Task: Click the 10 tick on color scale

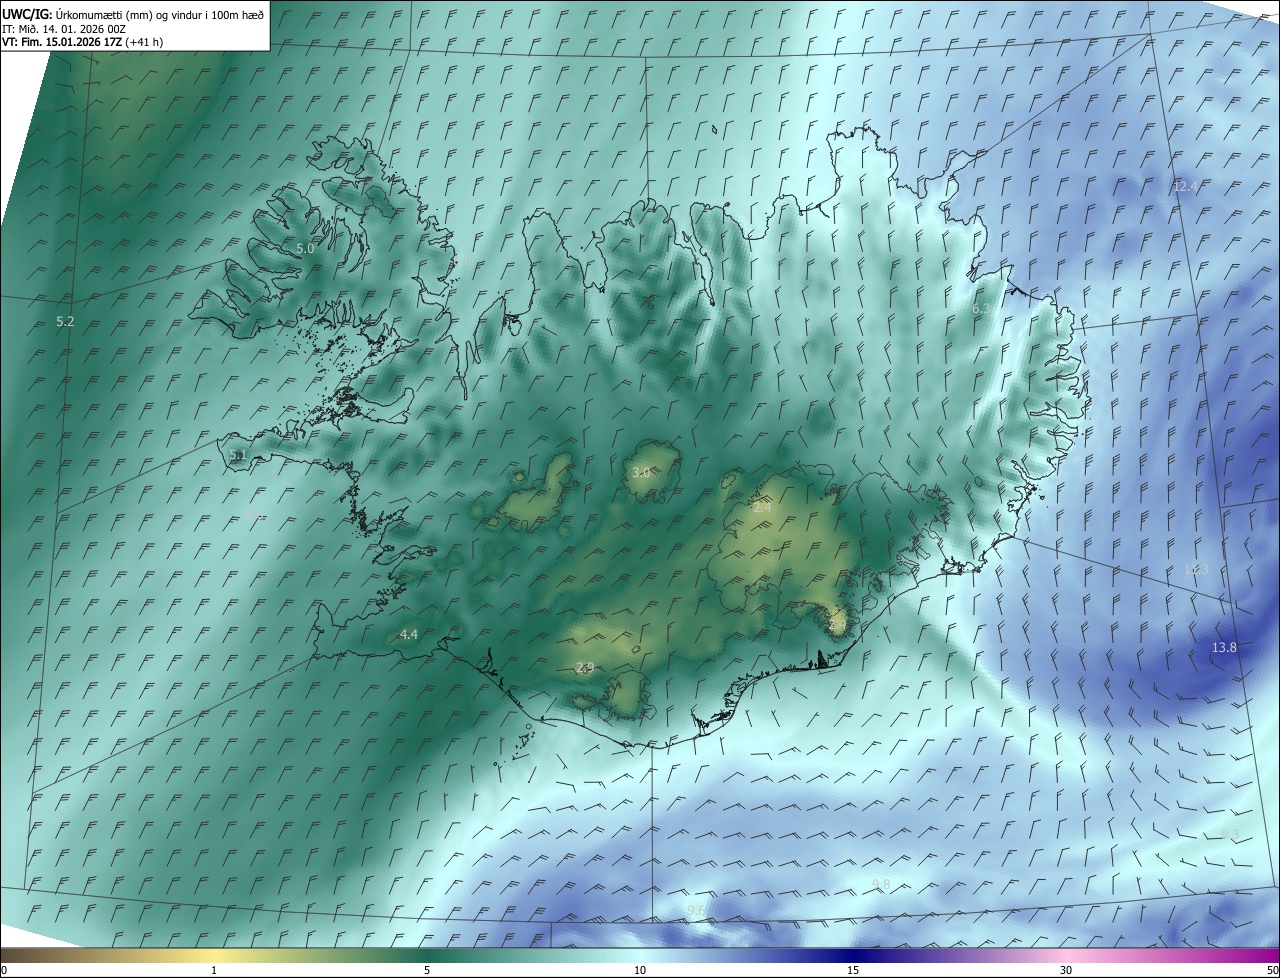Action: coord(640,970)
